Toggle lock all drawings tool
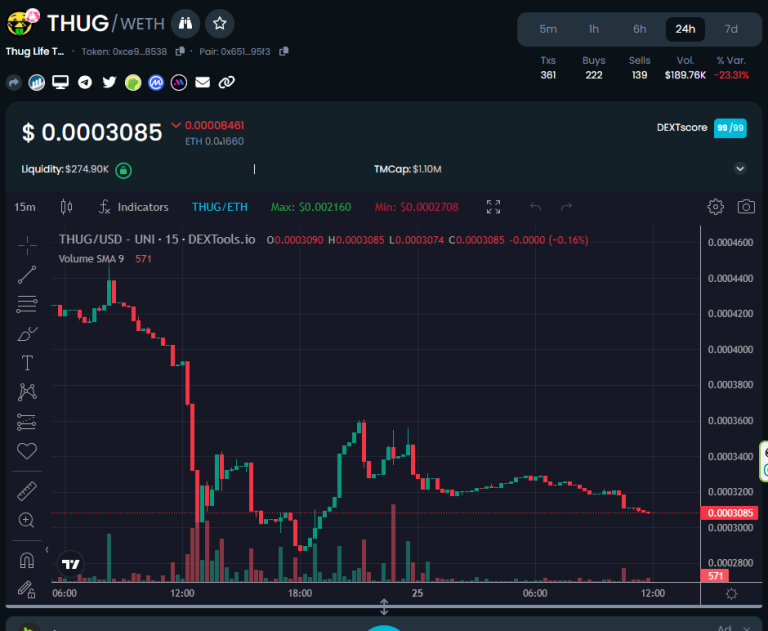Screen dimensions: 768x631 (x=27, y=589)
